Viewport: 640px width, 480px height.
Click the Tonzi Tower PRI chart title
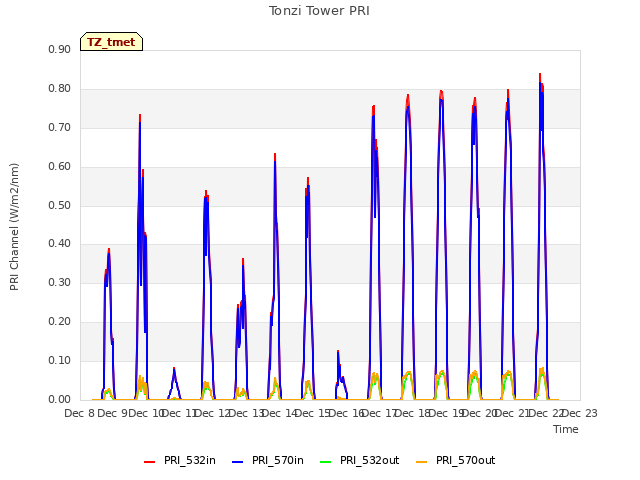(x=319, y=11)
